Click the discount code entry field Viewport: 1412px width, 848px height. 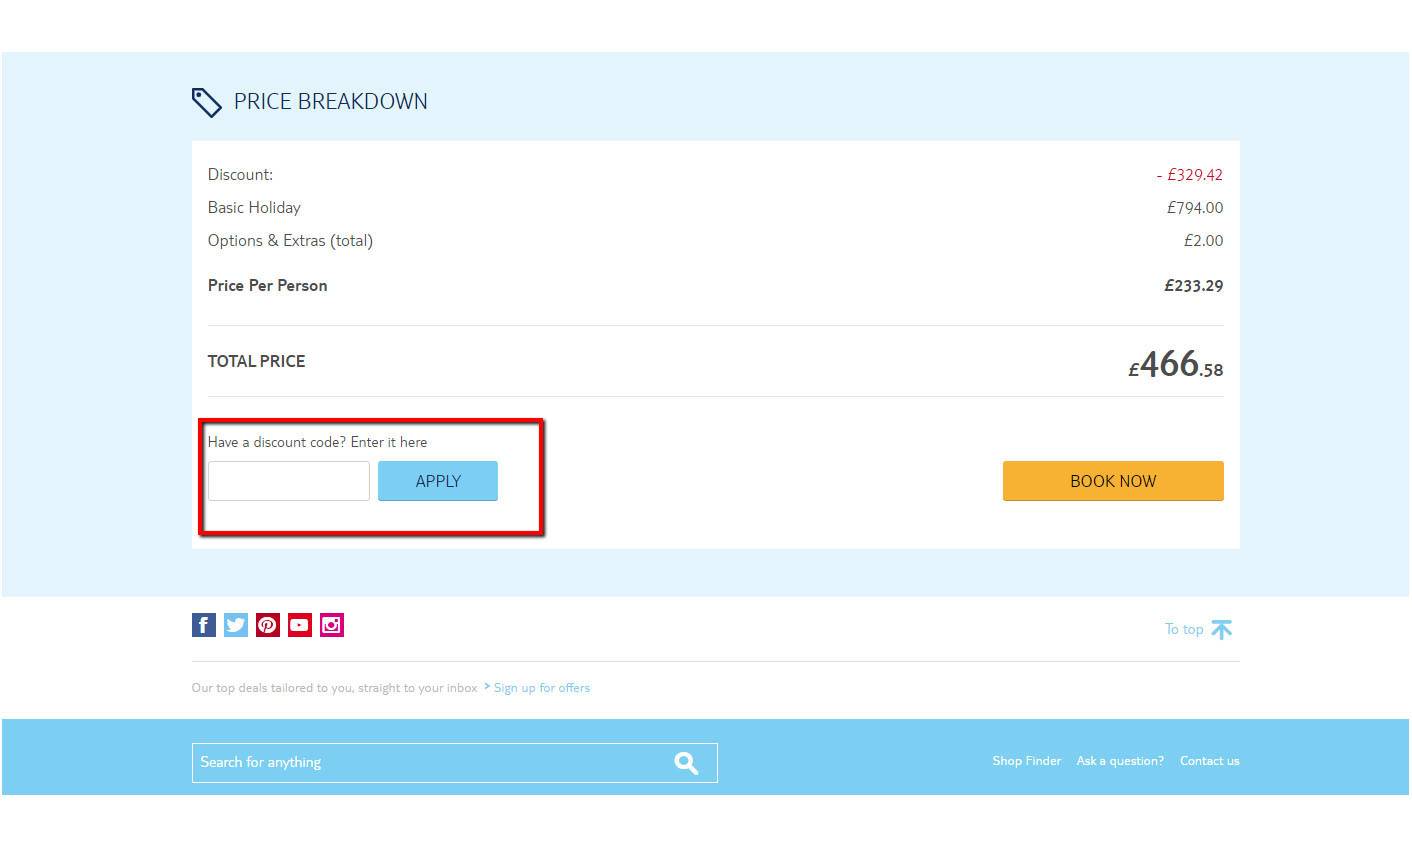click(x=288, y=481)
